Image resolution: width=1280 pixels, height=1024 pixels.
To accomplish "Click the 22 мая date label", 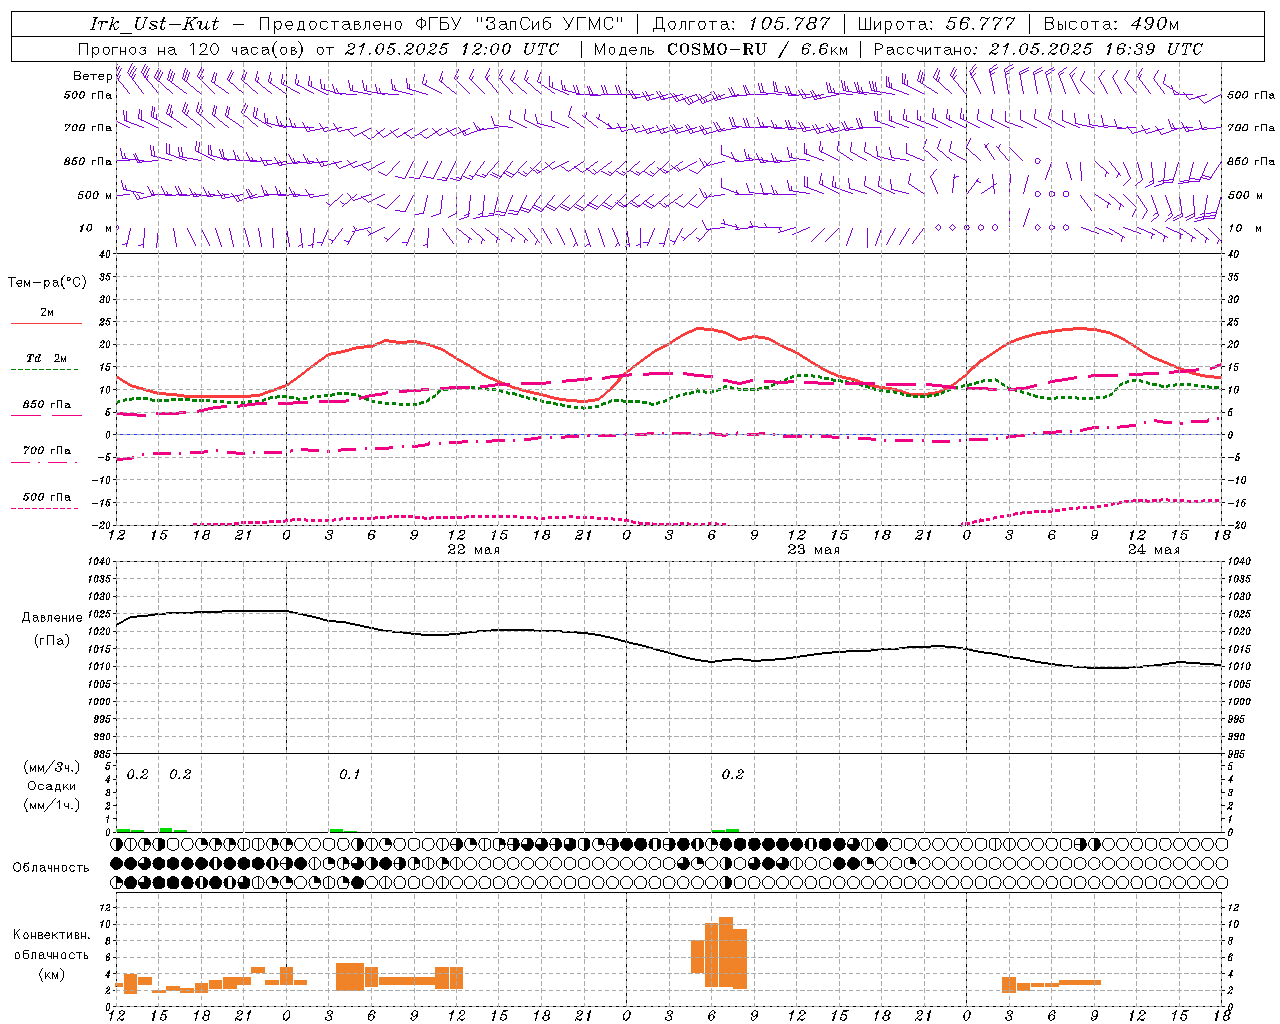I will pos(473,550).
